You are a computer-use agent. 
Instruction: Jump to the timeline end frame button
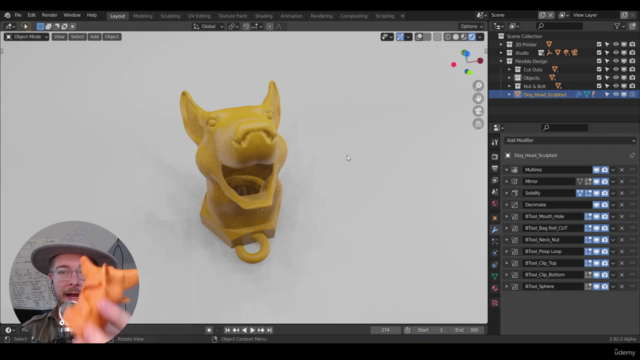point(269,330)
